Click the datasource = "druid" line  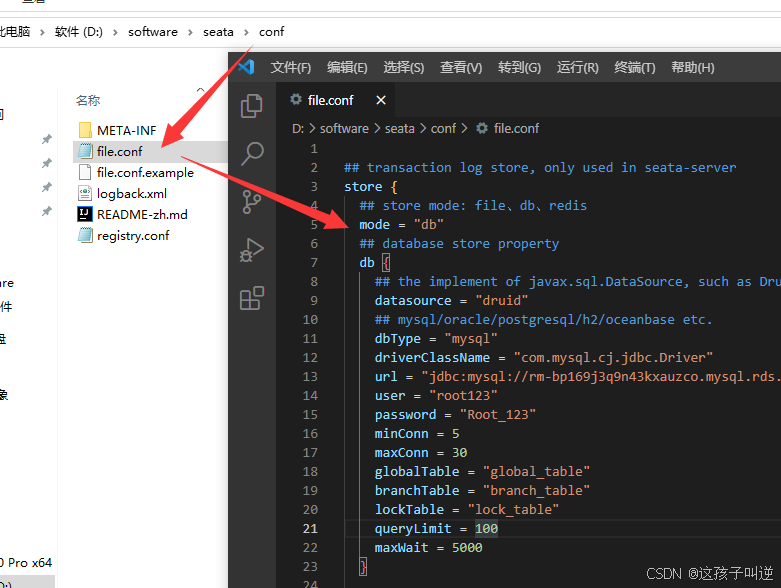(x=451, y=301)
